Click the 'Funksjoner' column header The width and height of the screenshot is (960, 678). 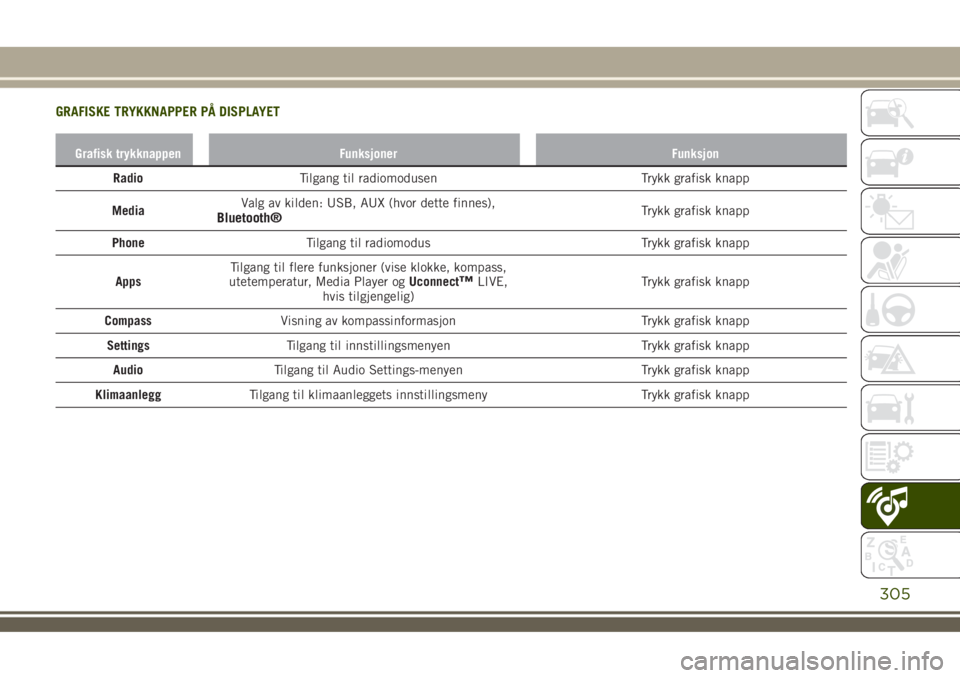pyautogui.click(x=364, y=149)
